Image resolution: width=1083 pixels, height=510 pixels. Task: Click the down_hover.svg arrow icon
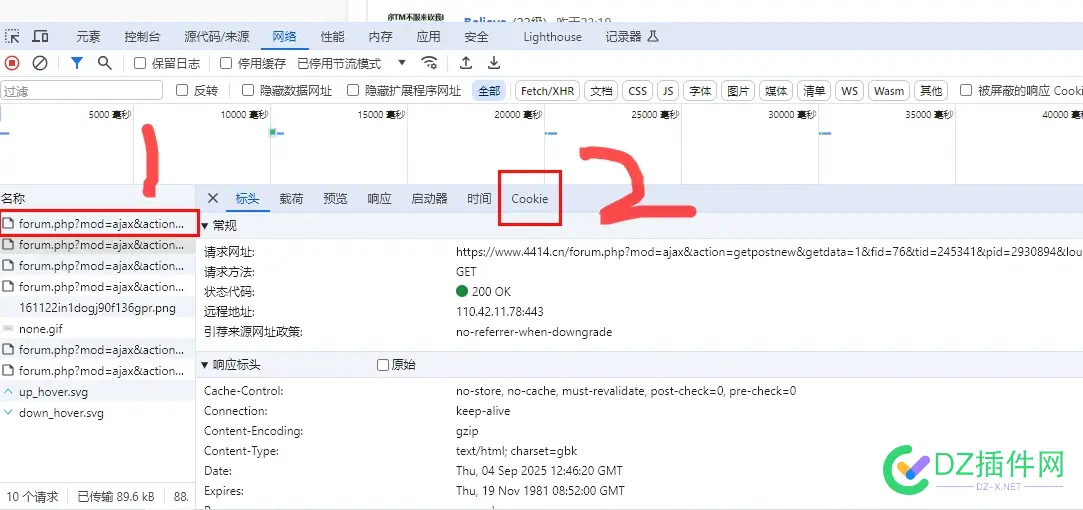coord(8,413)
